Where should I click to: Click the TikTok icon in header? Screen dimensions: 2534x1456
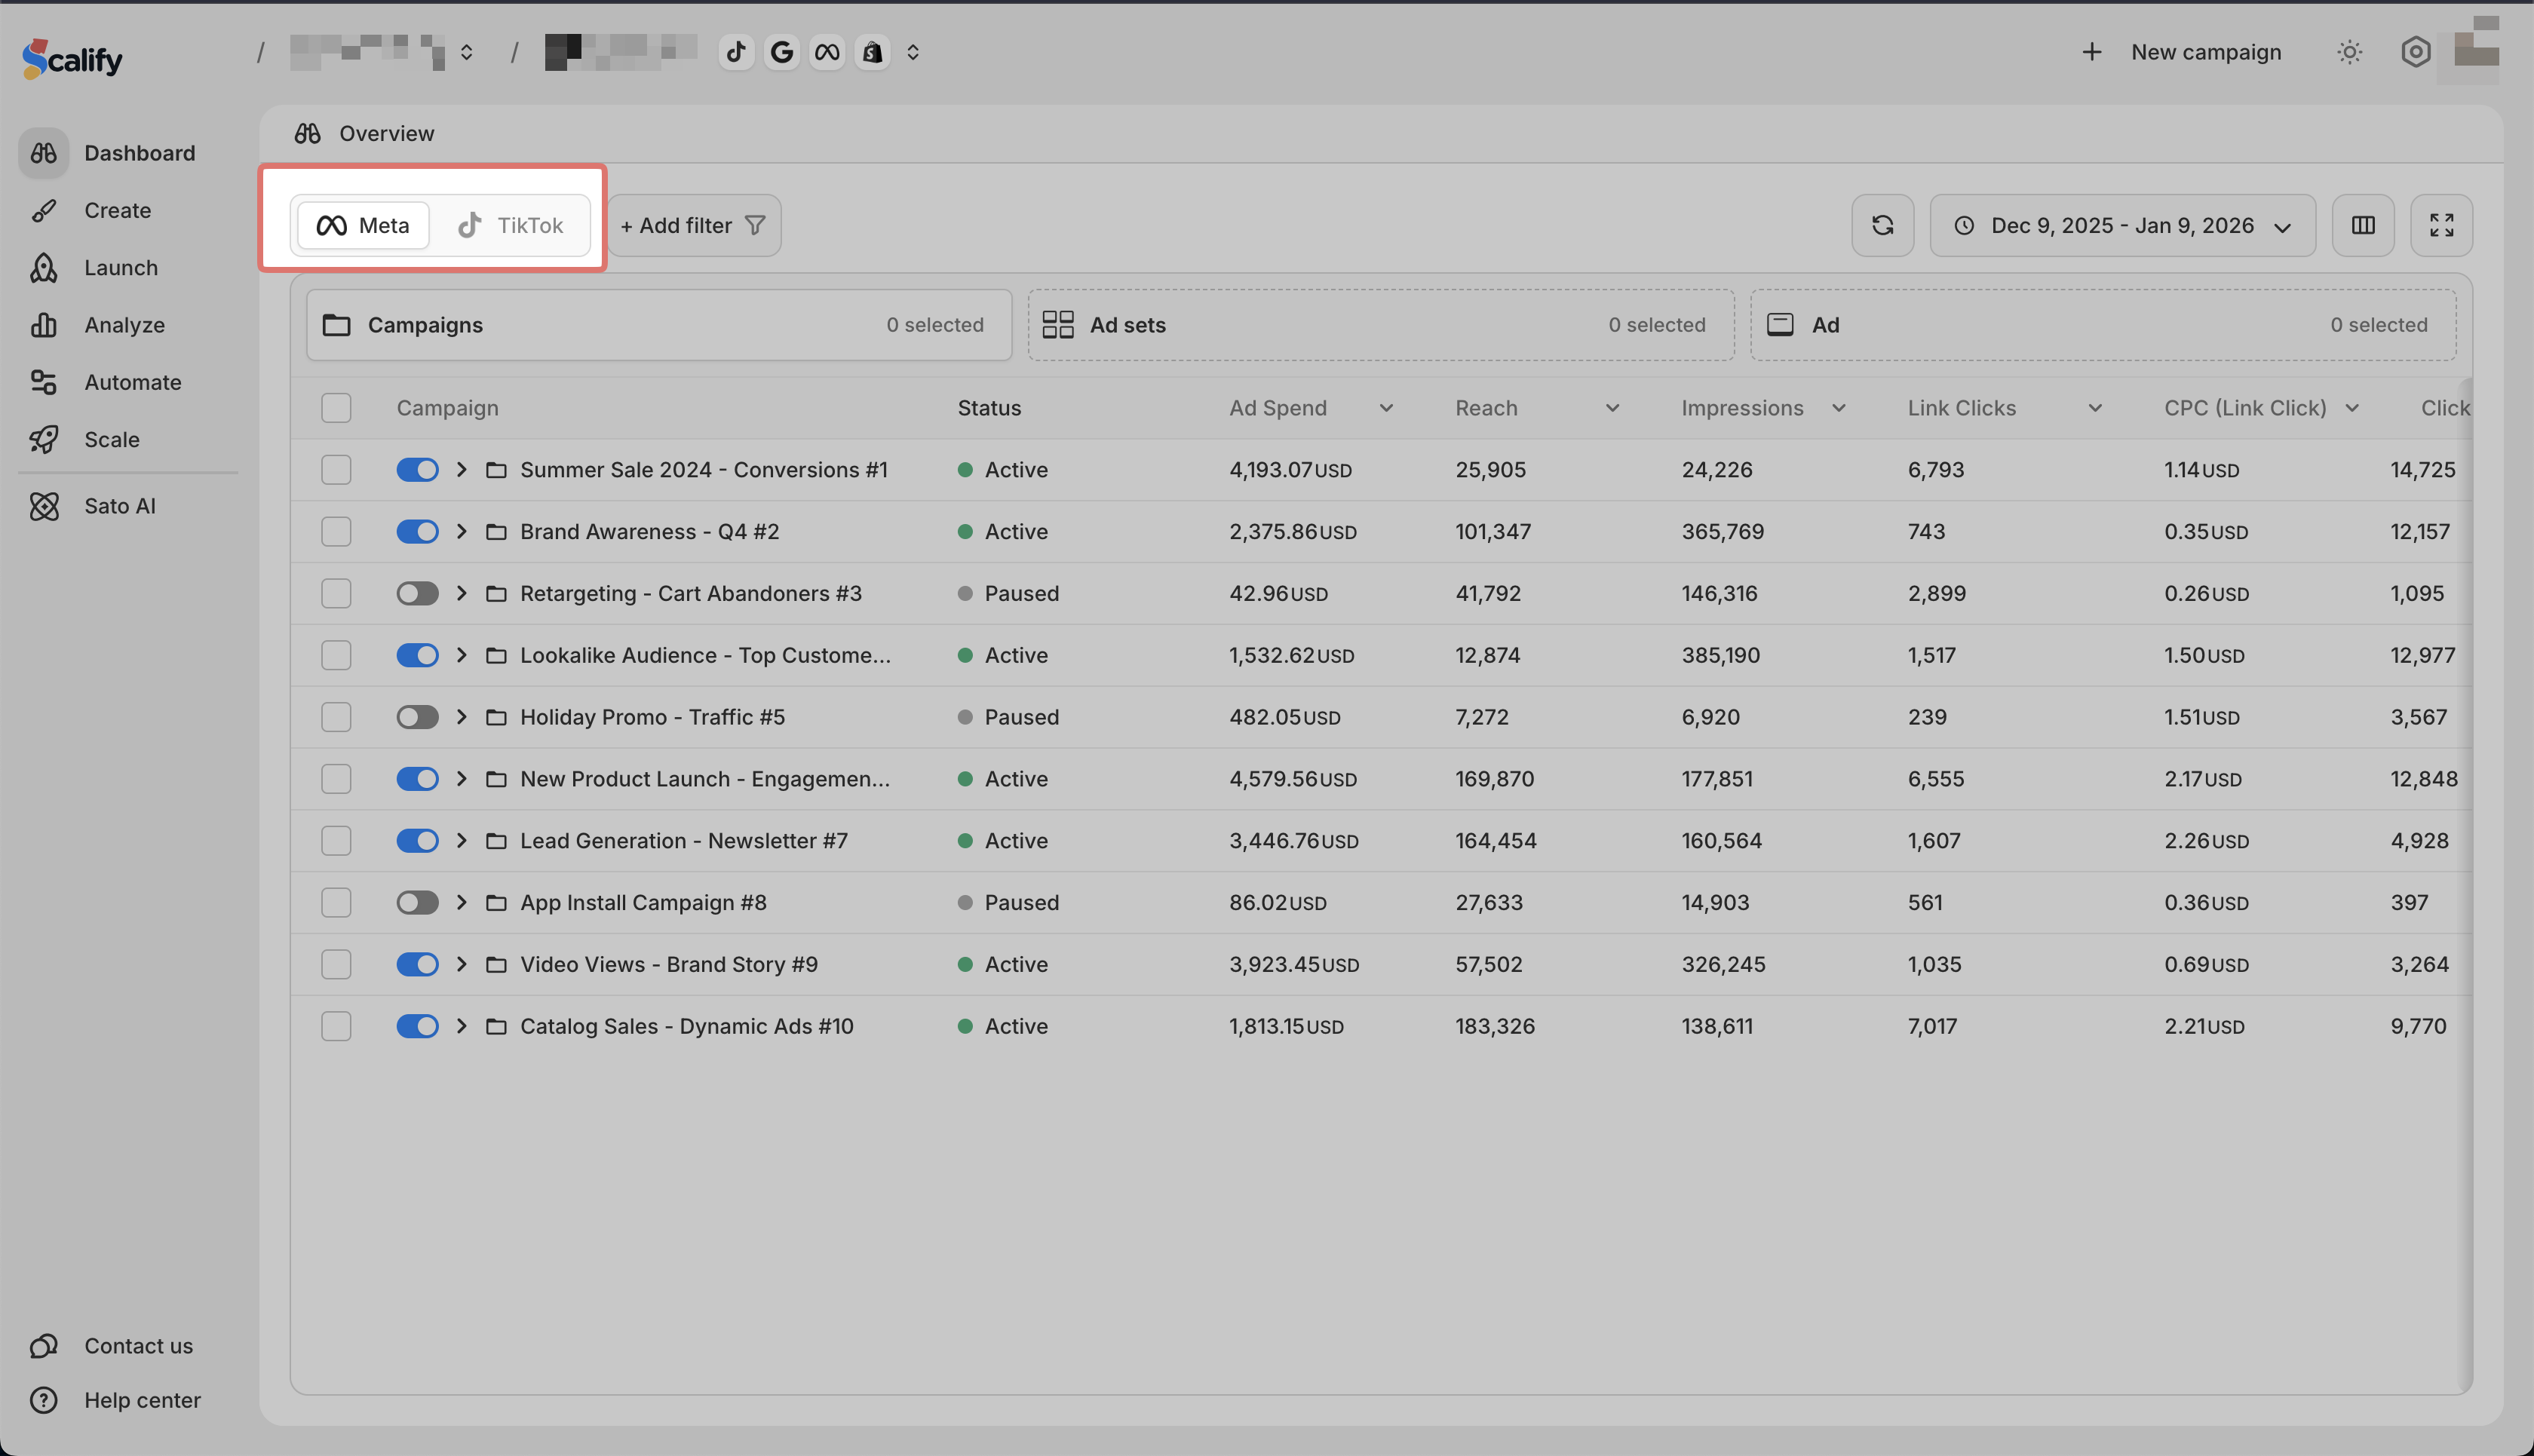tap(736, 52)
